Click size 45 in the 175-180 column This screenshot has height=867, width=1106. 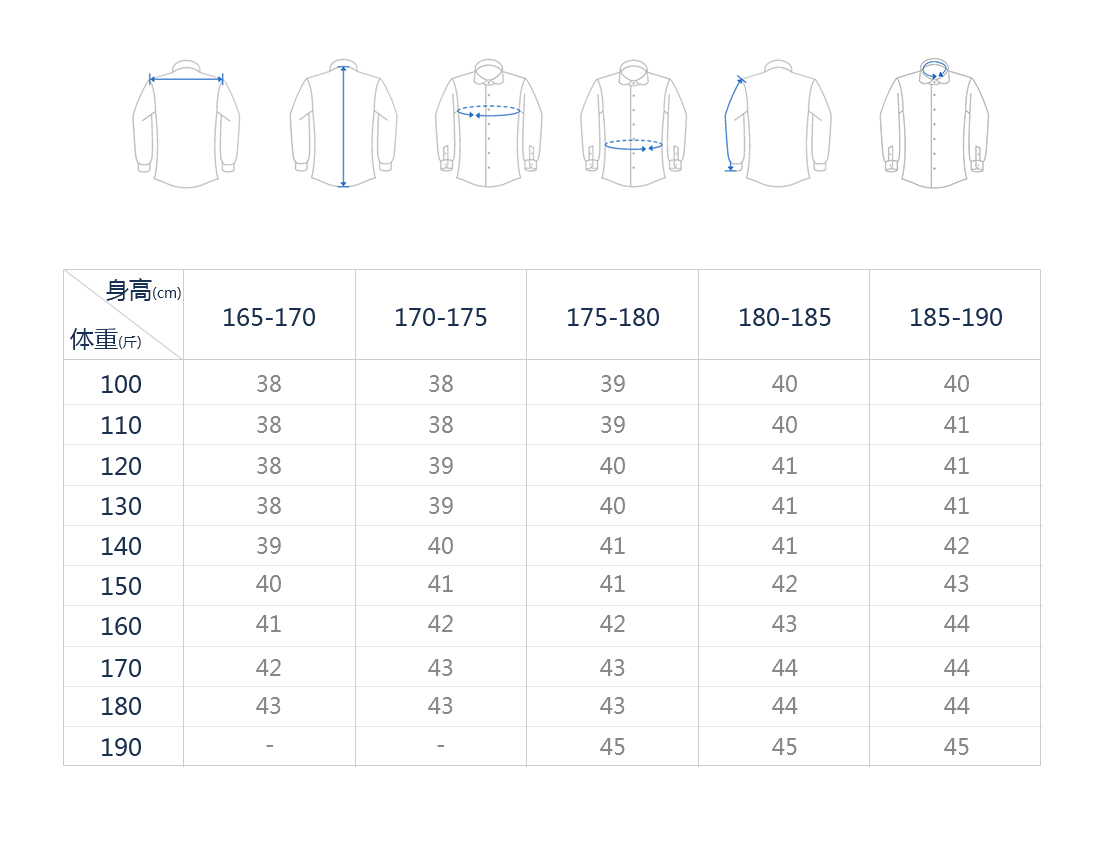[x=613, y=747]
